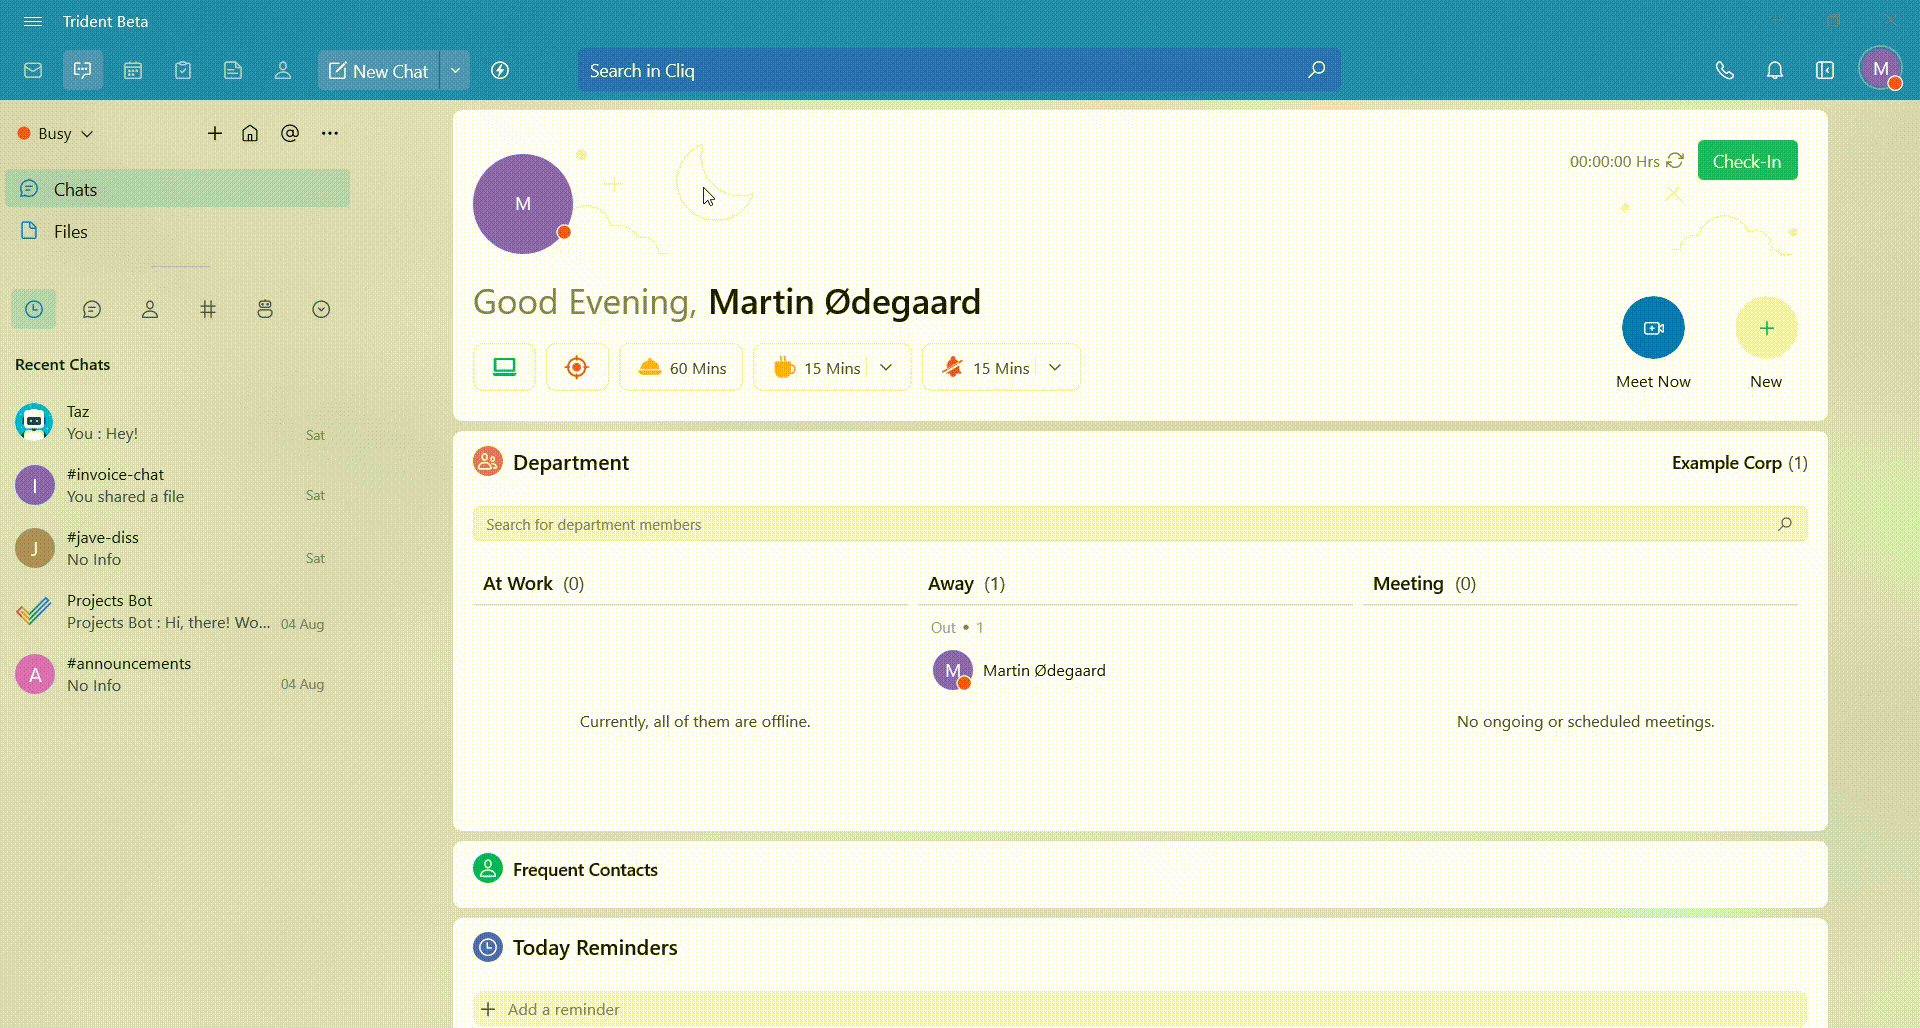Click the green Check-In button
The width and height of the screenshot is (1920, 1028).
tap(1746, 161)
